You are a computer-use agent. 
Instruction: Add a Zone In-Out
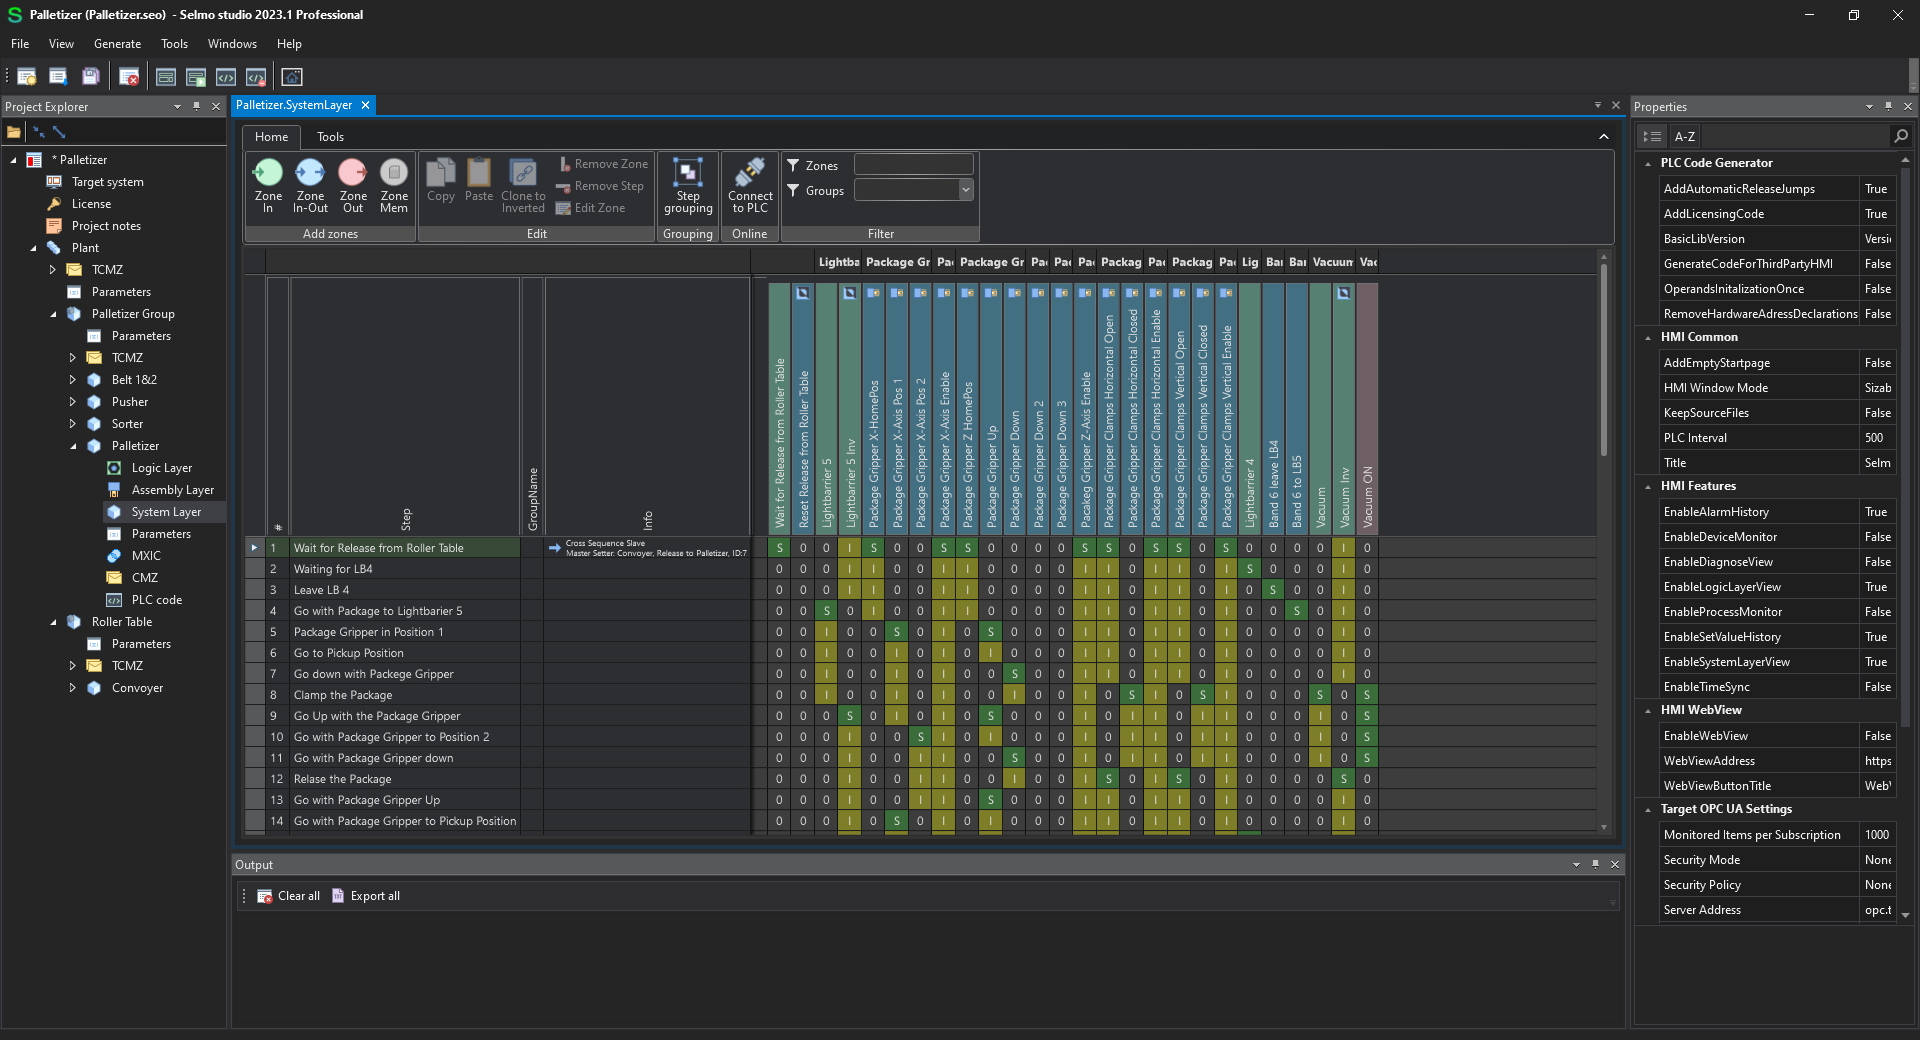point(310,185)
